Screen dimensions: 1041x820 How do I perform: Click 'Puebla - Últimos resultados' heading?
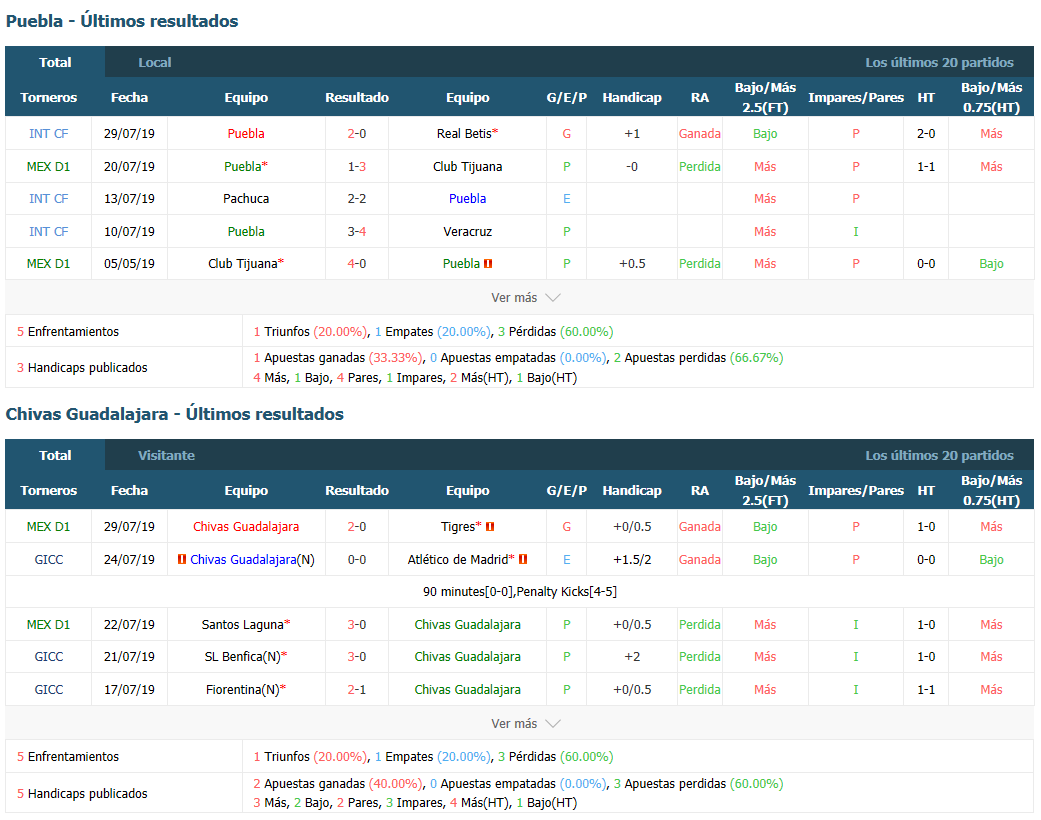point(122,21)
